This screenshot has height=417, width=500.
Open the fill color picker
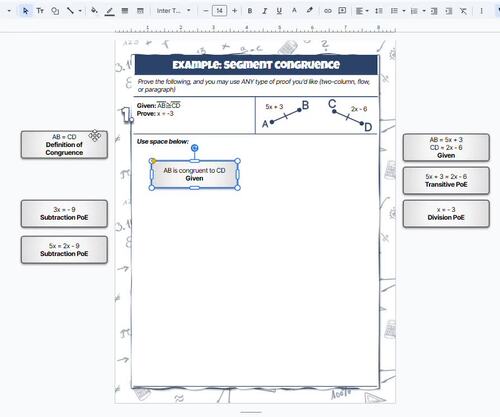coord(94,11)
